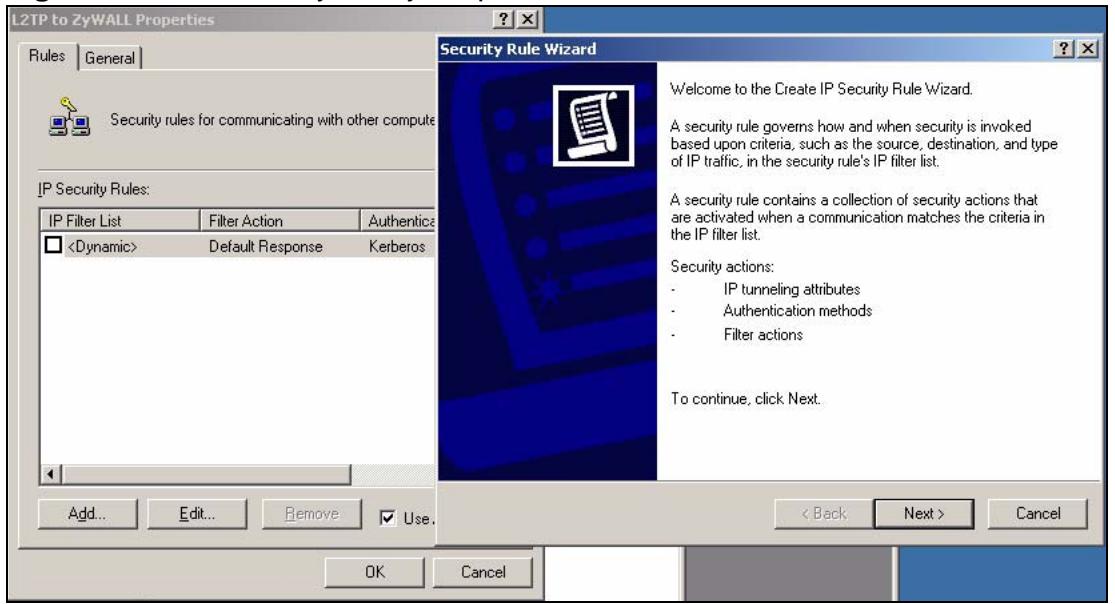Click the Kerberos authentication cell

click(397, 246)
